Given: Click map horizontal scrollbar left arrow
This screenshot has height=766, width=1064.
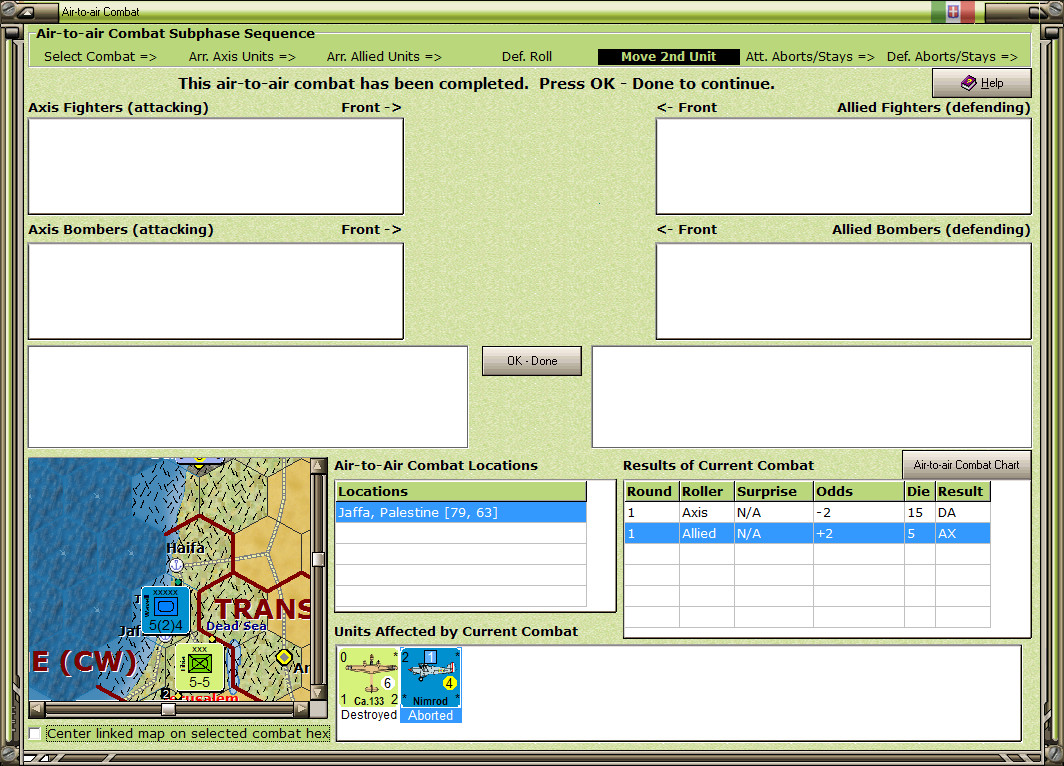Looking at the screenshot, I should (x=37, y=709).
